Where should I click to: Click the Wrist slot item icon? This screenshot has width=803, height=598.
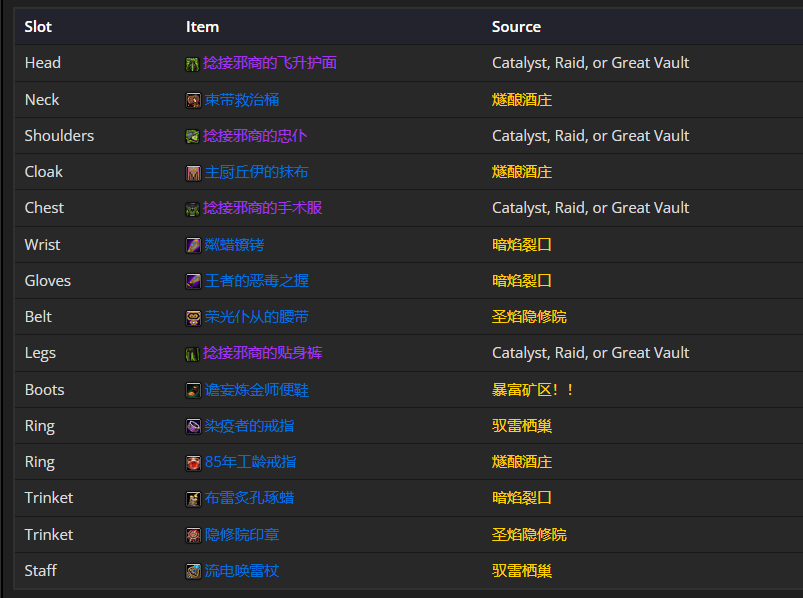pos(193,245)
